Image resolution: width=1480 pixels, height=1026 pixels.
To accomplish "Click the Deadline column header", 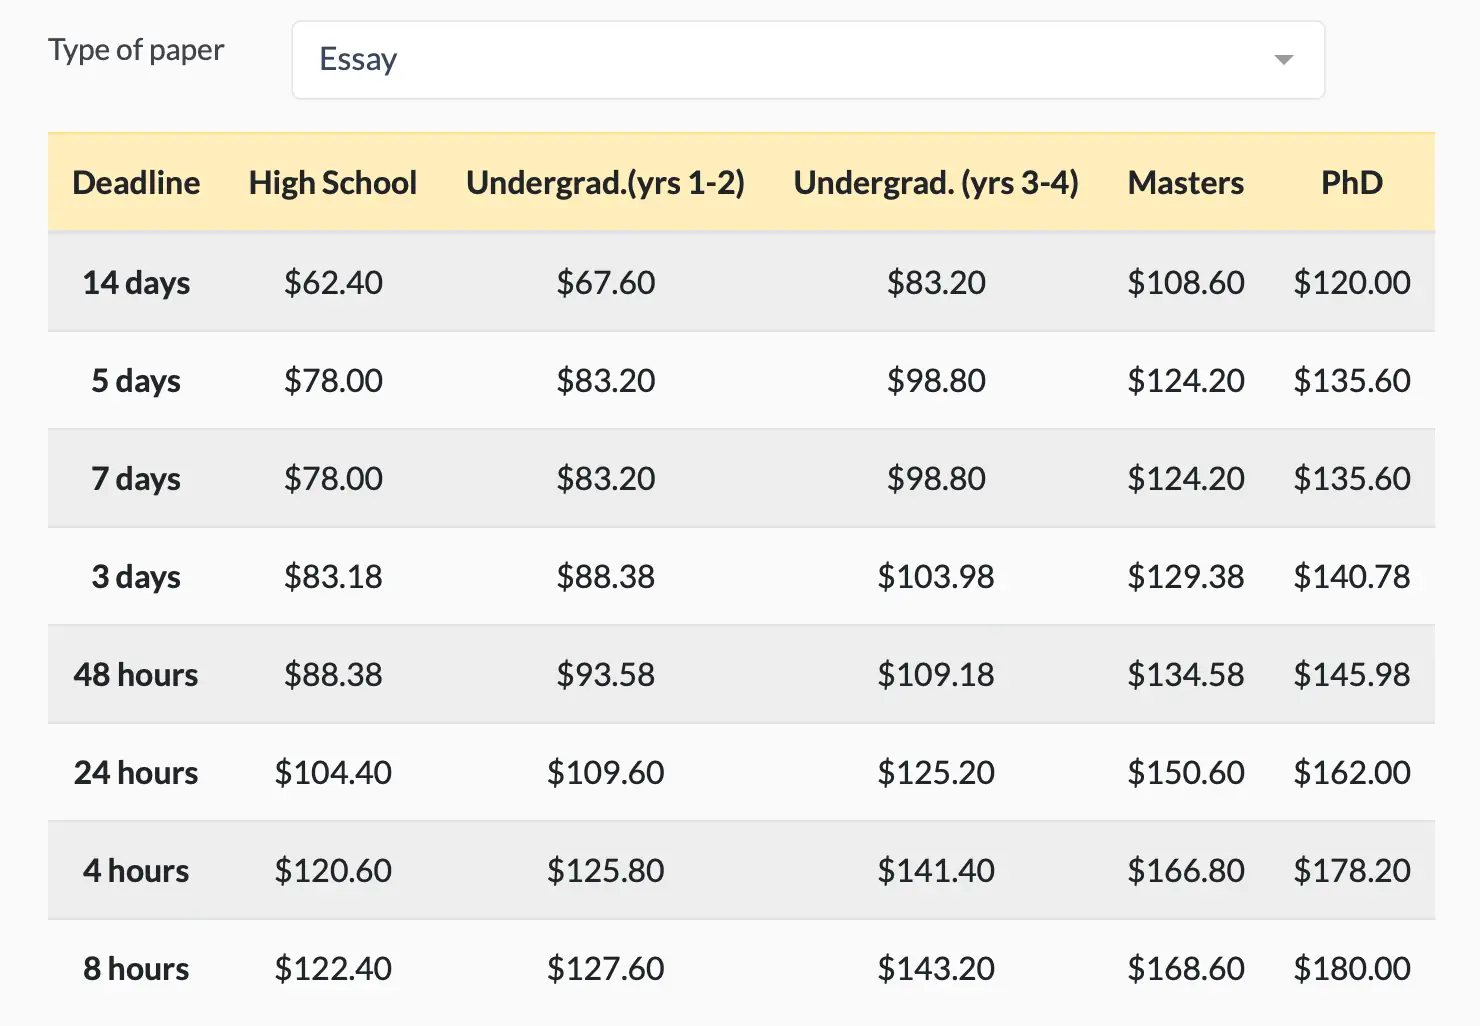I will coord(136,182).
